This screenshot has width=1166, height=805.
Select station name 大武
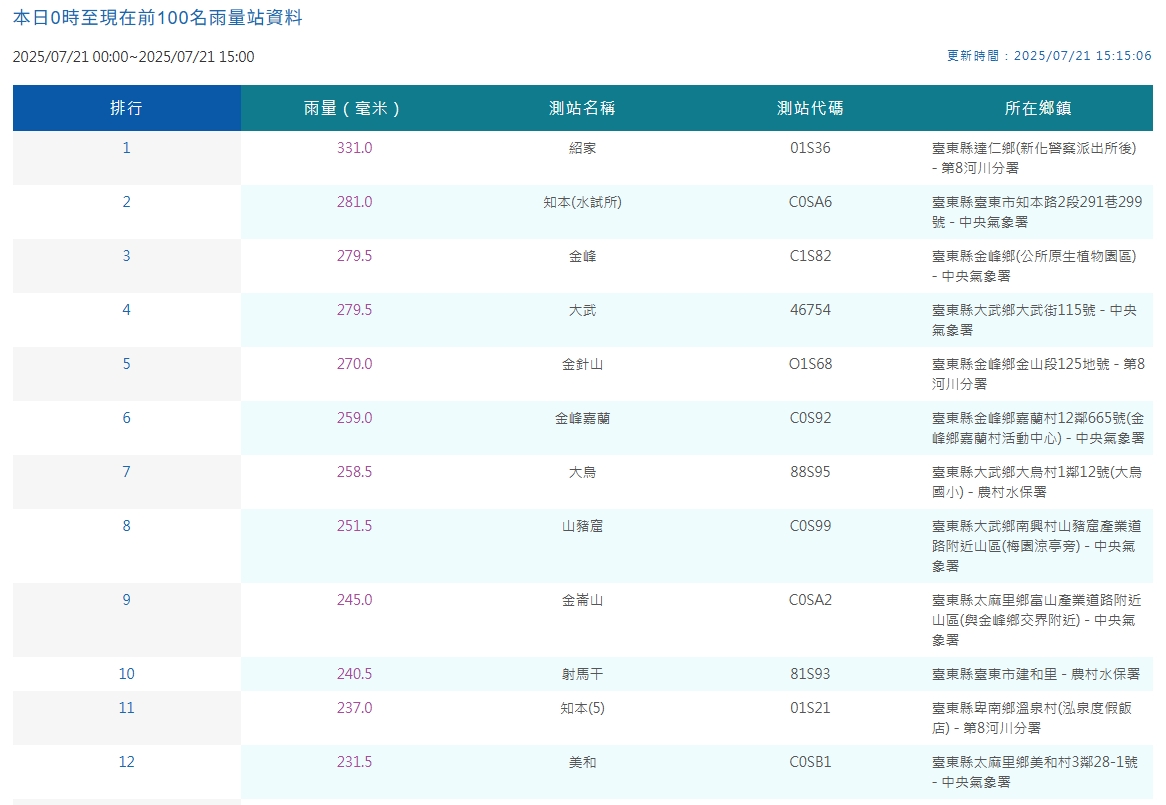pyautogui.click(x=582, y=310)
